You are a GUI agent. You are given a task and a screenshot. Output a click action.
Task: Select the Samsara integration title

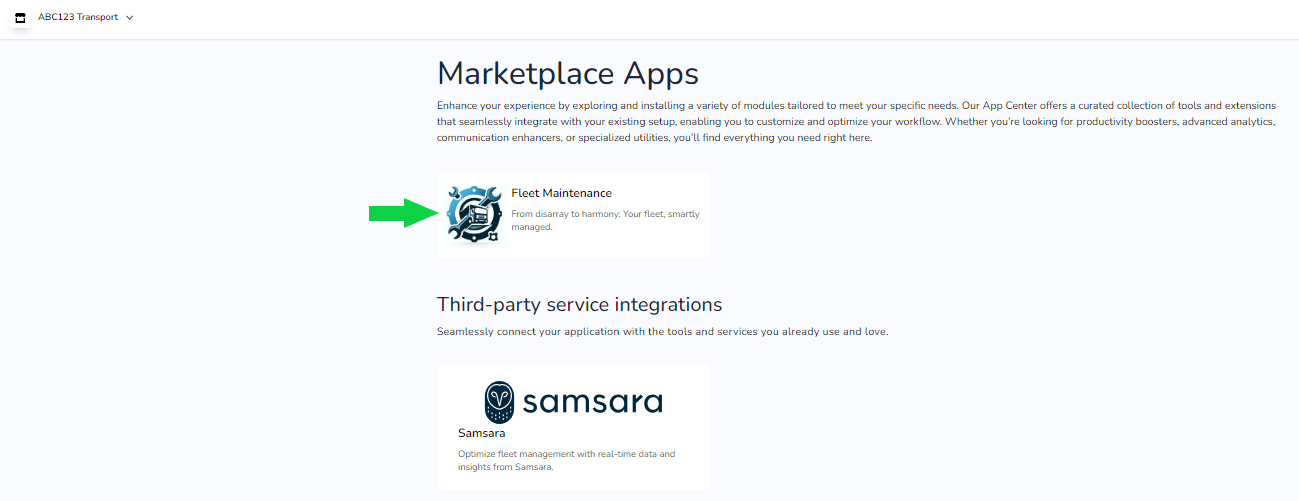(481, 434)
